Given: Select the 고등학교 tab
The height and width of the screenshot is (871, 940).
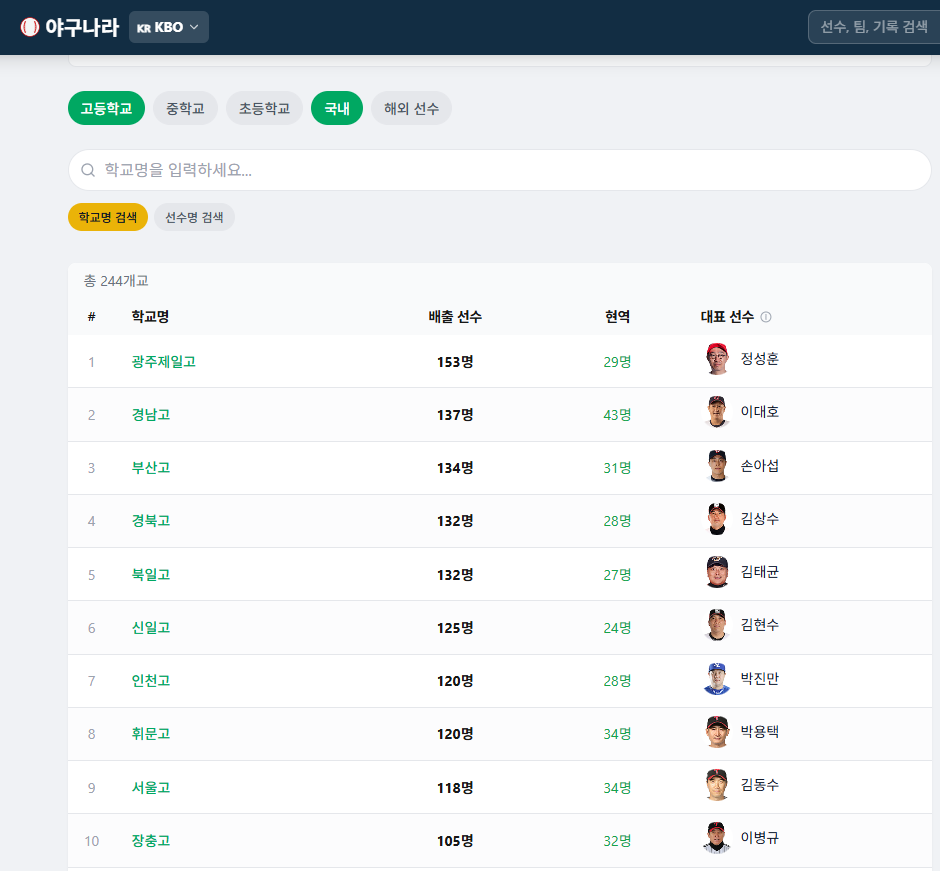Looking at the screenshot, I should click(x=106, y=109).
